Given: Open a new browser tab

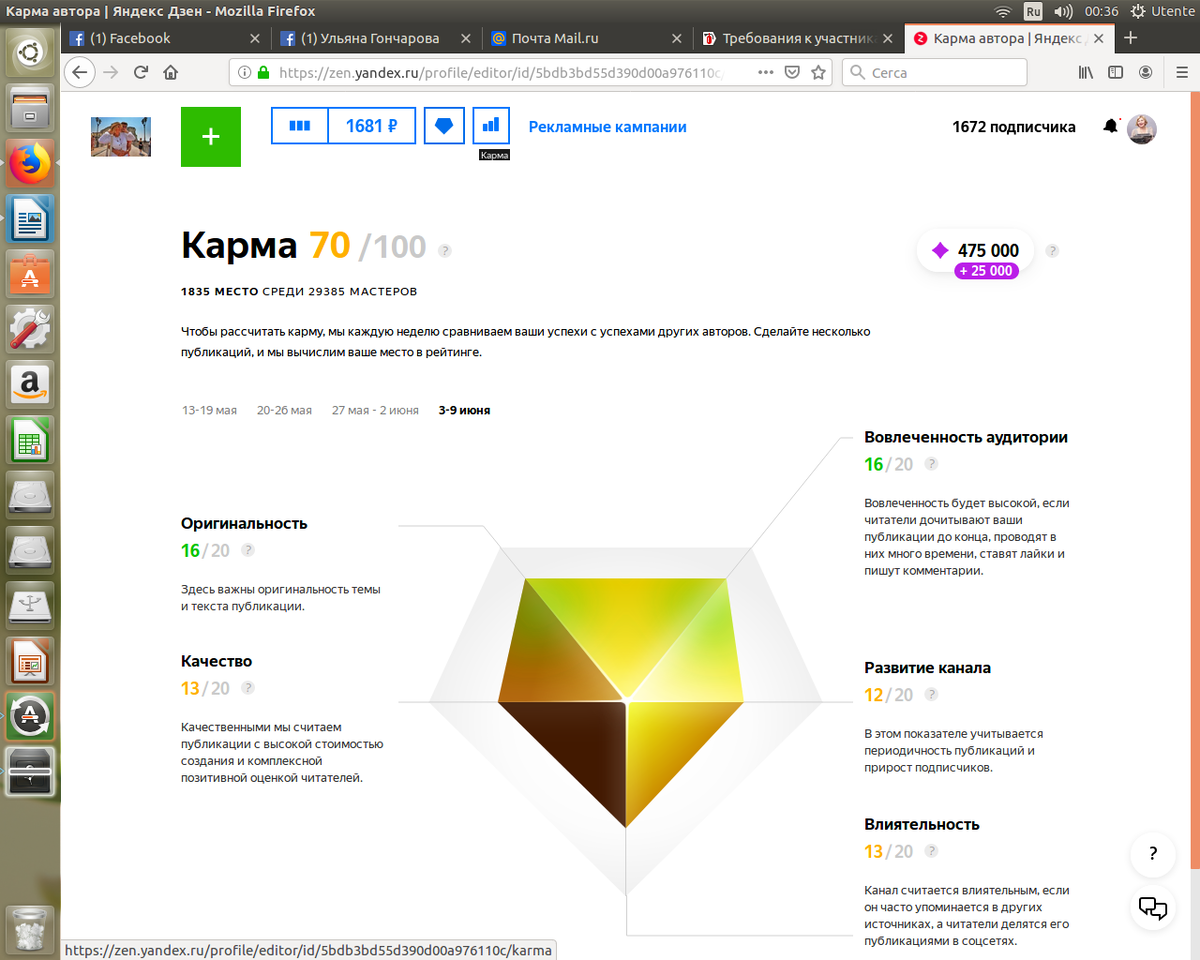Looking at the screenshot, I should coord(1131,38).
